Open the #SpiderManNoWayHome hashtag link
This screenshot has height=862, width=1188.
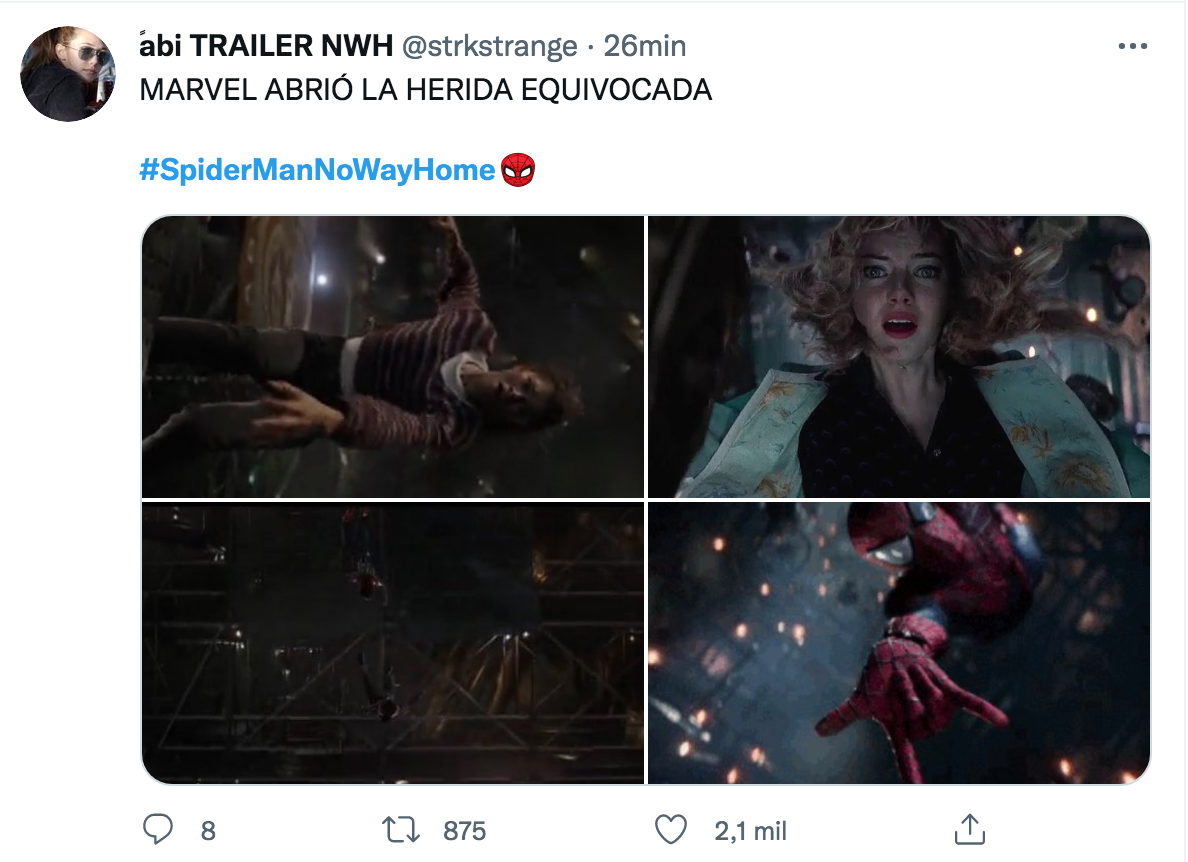tap(313, 169)
